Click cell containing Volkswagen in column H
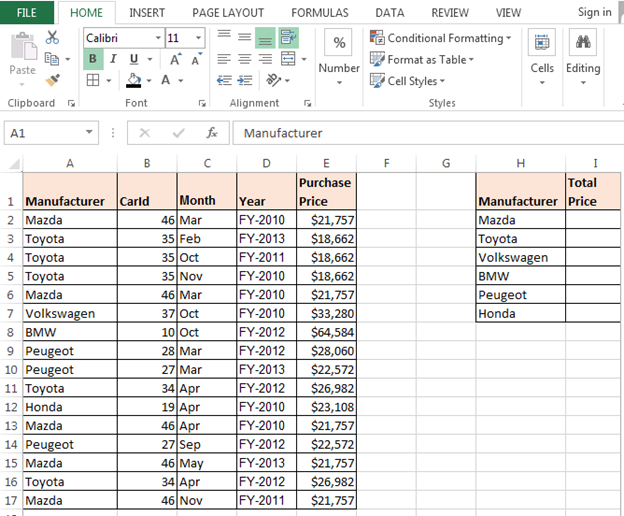 [521, 257]
